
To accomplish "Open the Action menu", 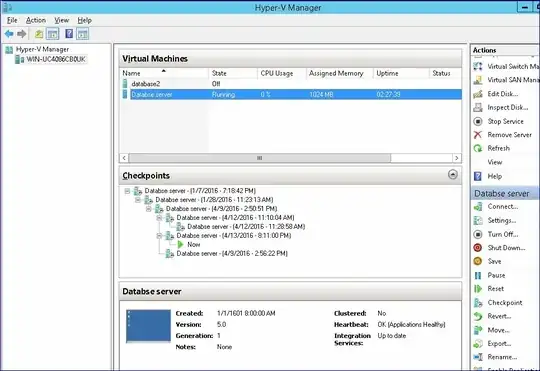I will point(36,20).
